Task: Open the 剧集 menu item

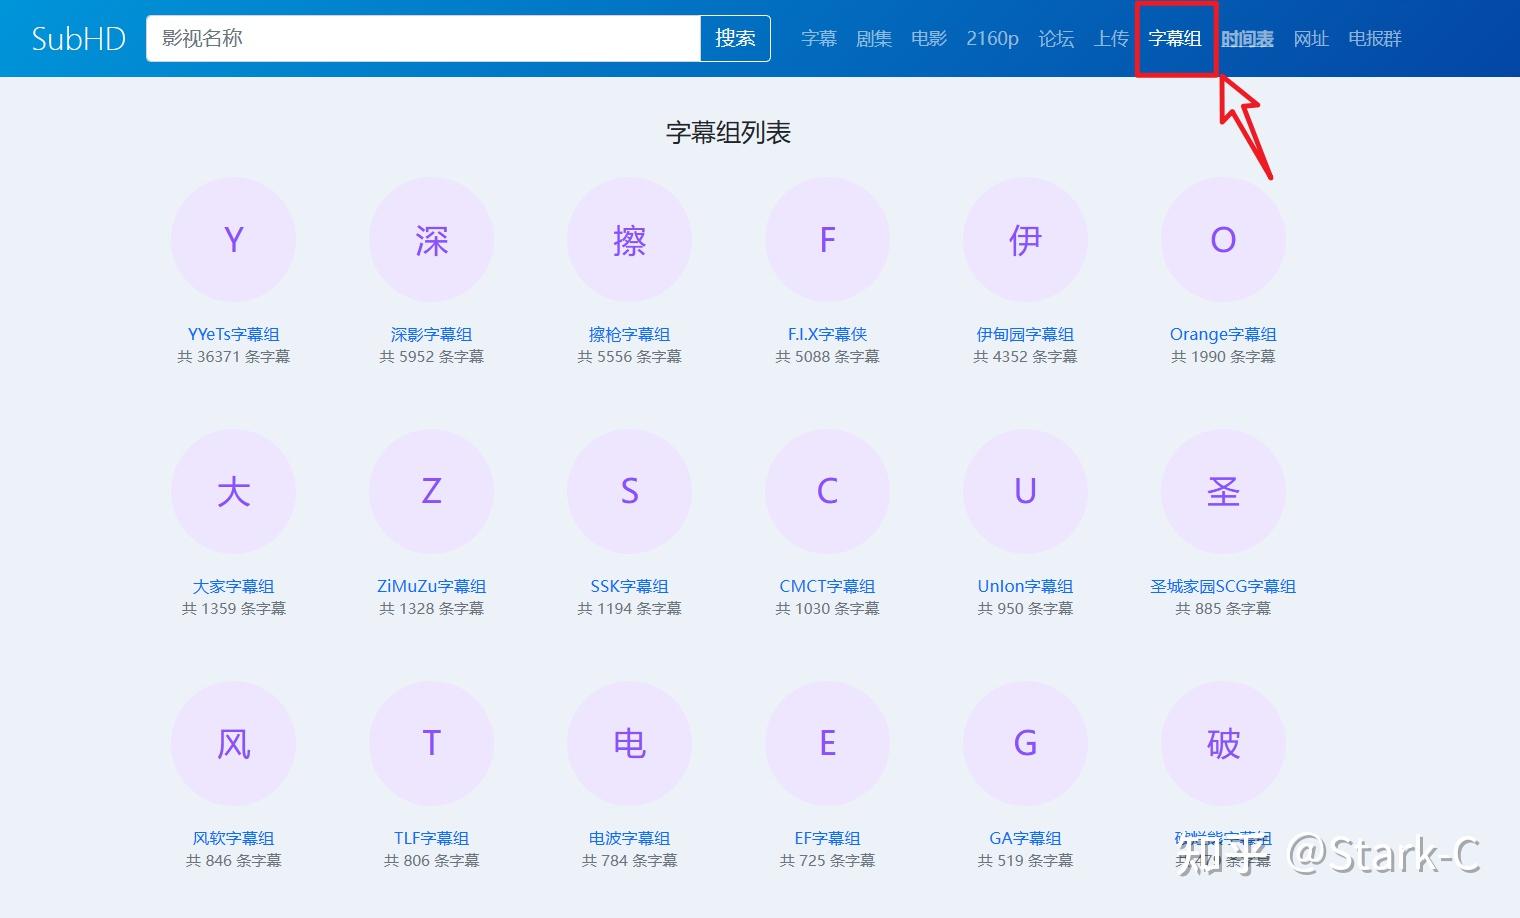Action: pos(874,38)
